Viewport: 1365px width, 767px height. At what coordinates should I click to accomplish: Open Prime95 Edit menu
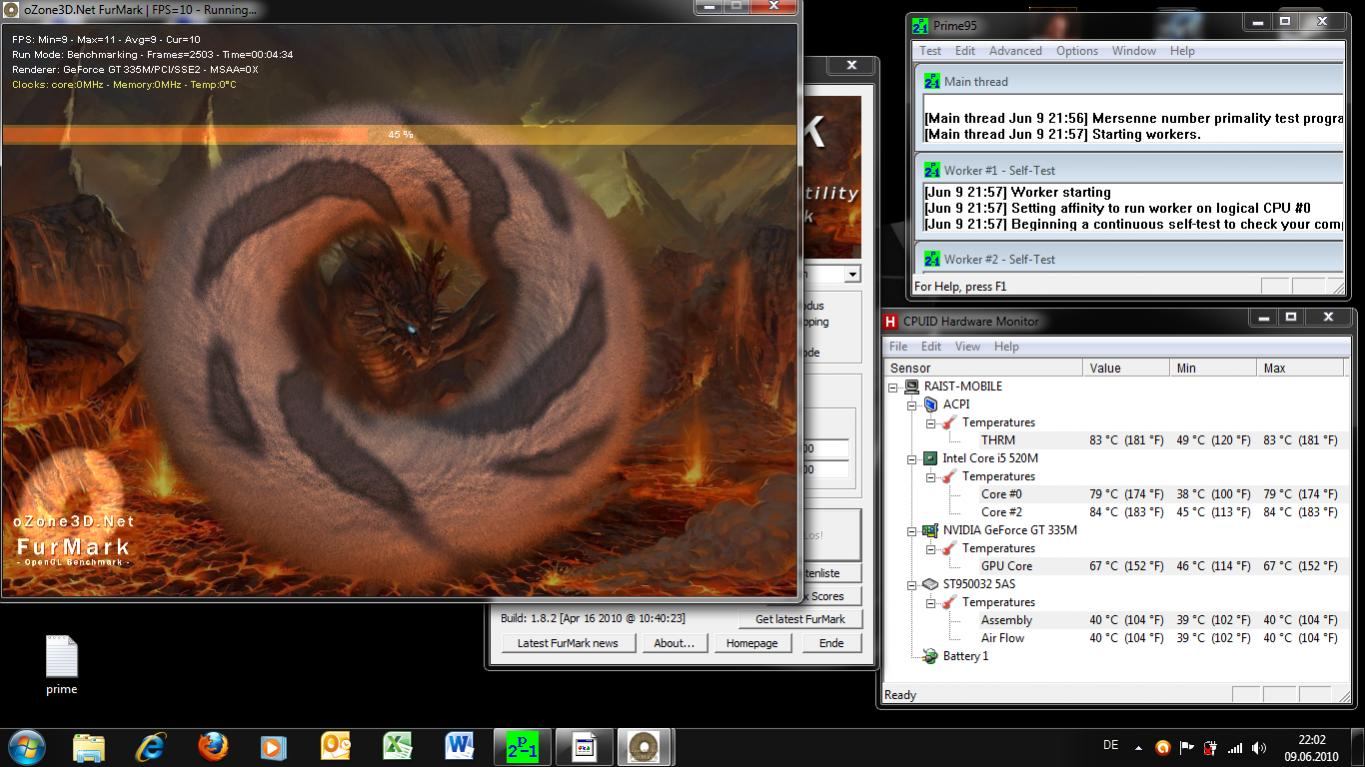[965, 51]
